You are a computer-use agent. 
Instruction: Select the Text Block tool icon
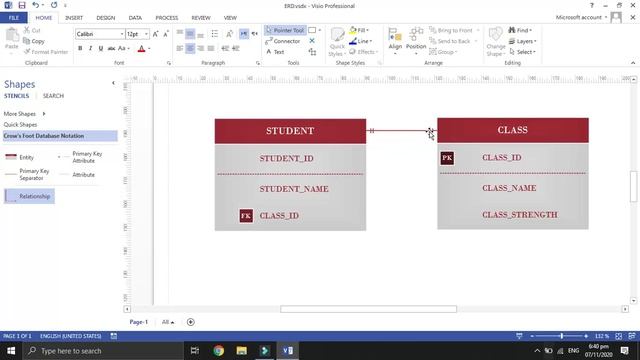coord(313,52)
